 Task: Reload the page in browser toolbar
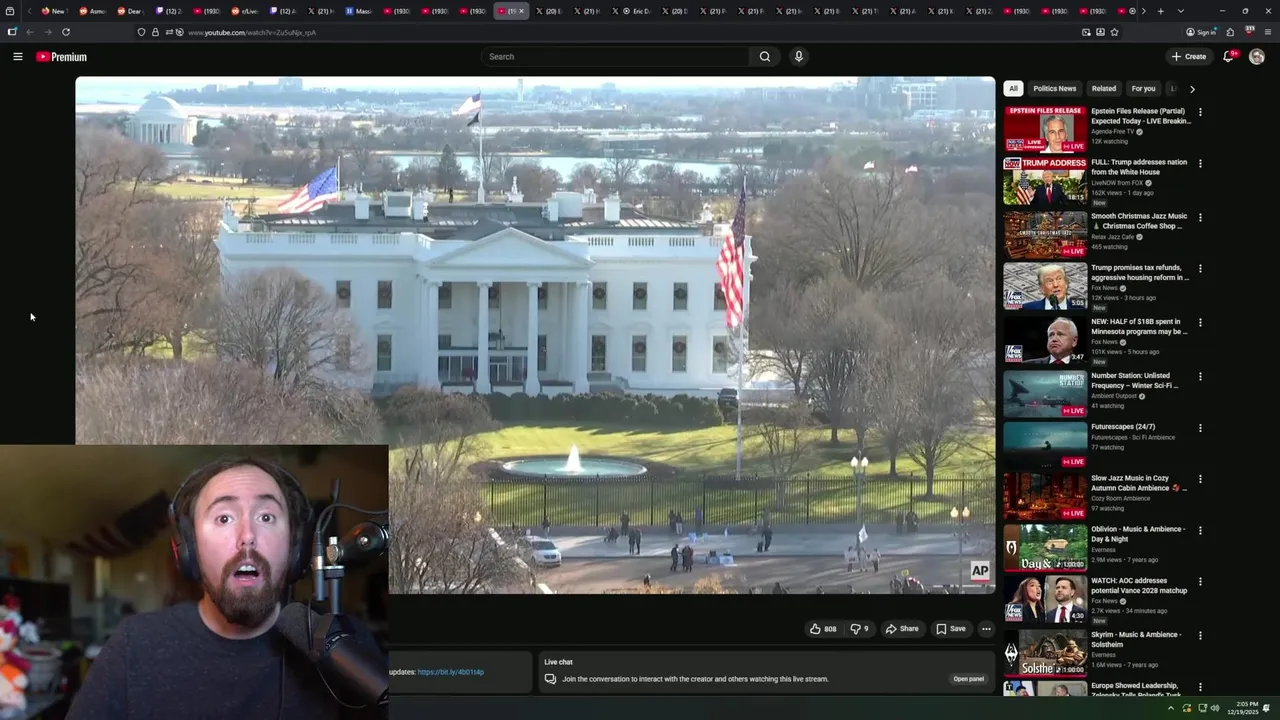[66, 32]
